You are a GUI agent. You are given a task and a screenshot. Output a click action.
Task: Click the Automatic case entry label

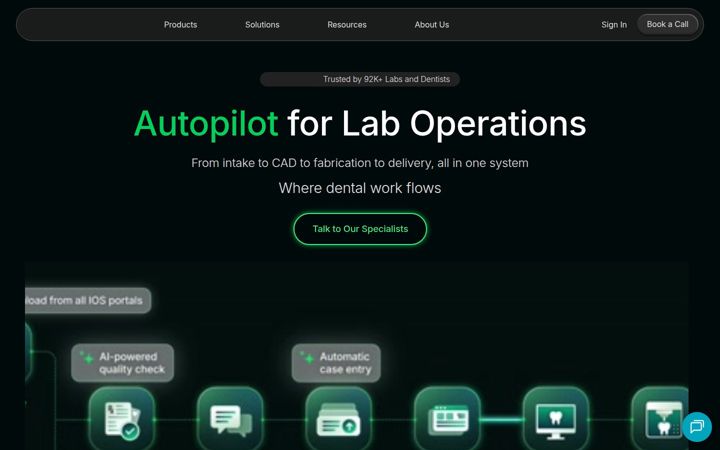336,363
